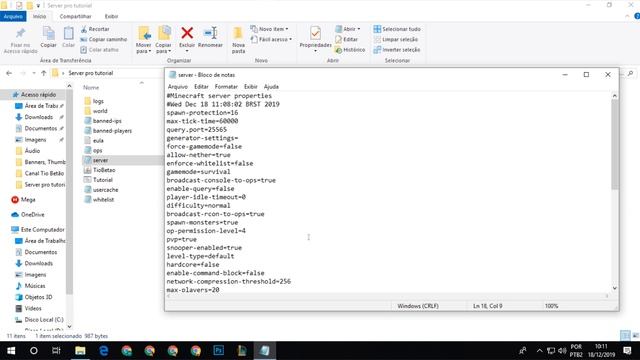
Task: Open Disco Local (C:) drive
Action: click(x=40, y=320)
